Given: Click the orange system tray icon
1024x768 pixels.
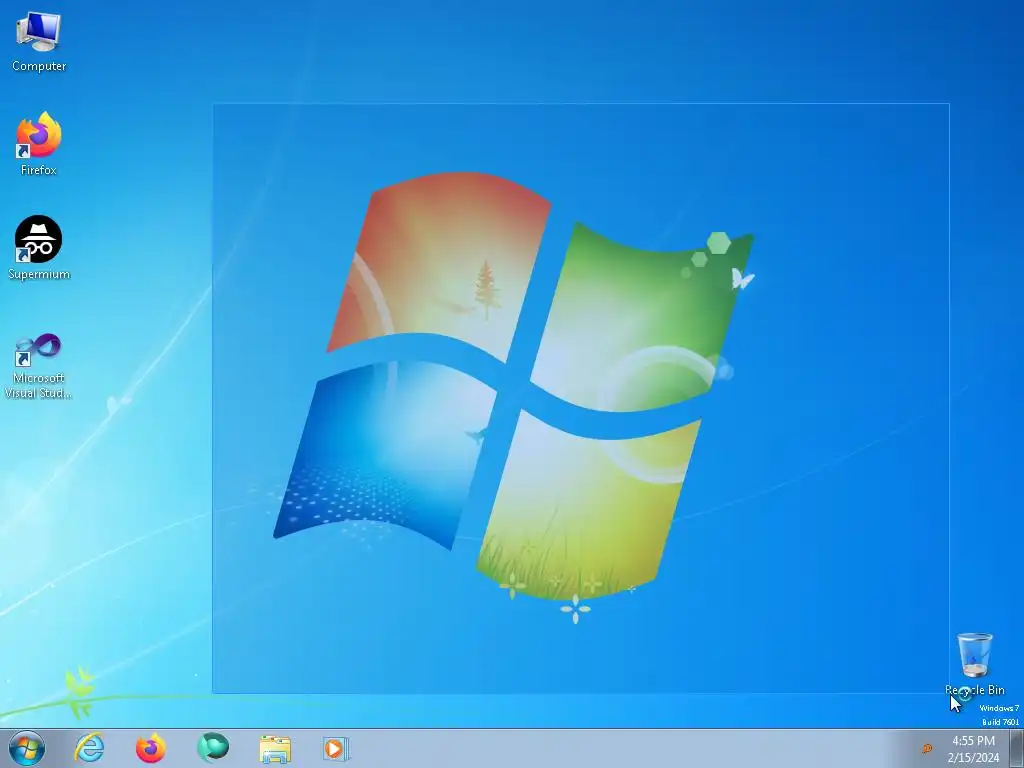Looking at the screenshot, I should coord(927,749).
